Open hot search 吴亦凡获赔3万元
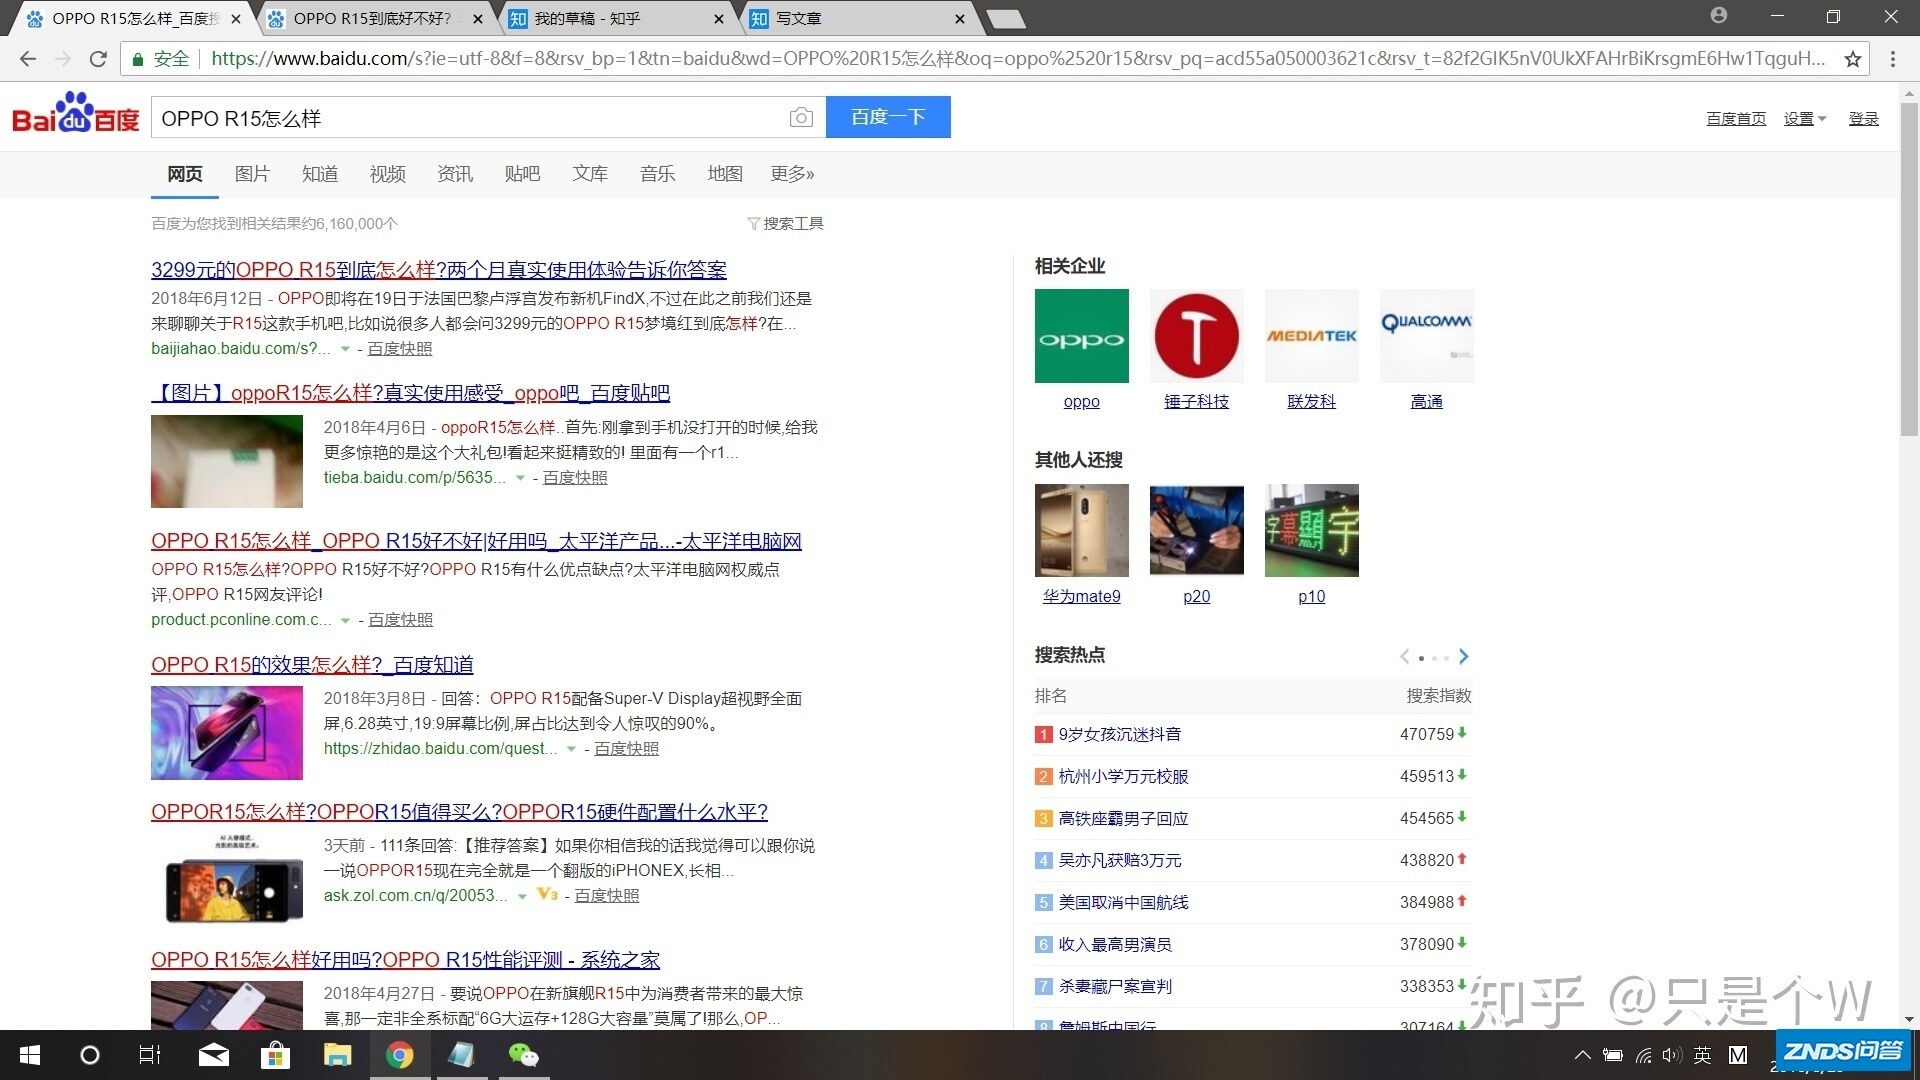This screenshot has height=1080, width=1920. (x=1119, y=860)
